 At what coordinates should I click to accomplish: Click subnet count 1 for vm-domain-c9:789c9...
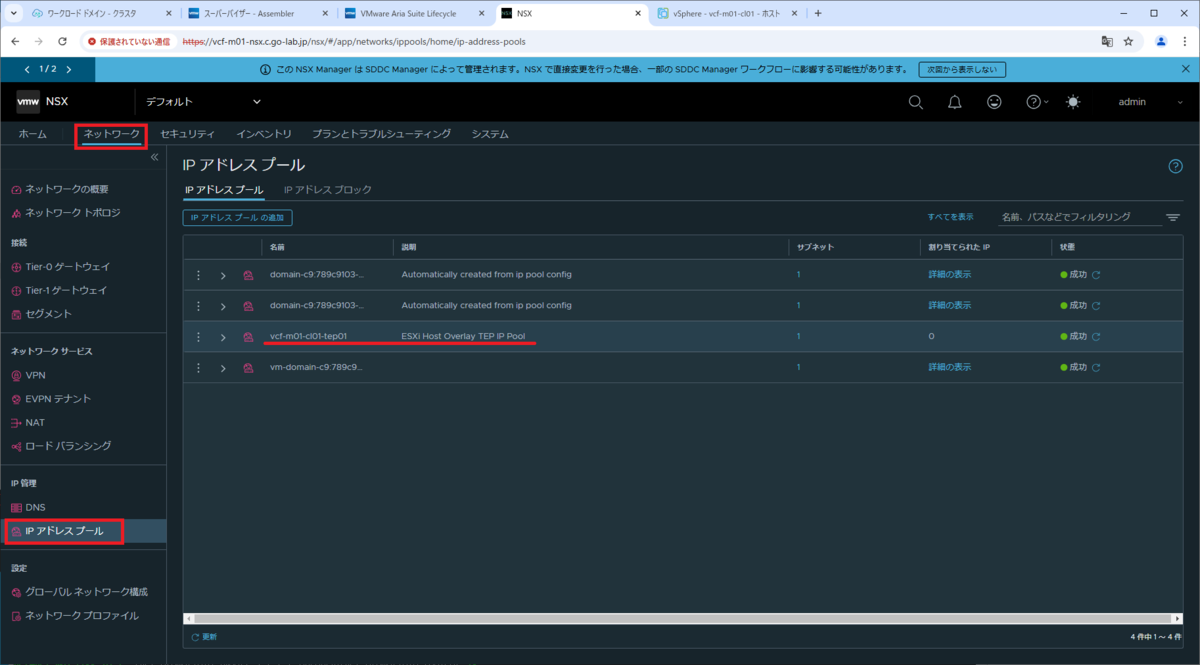click(x=798, y=367)
